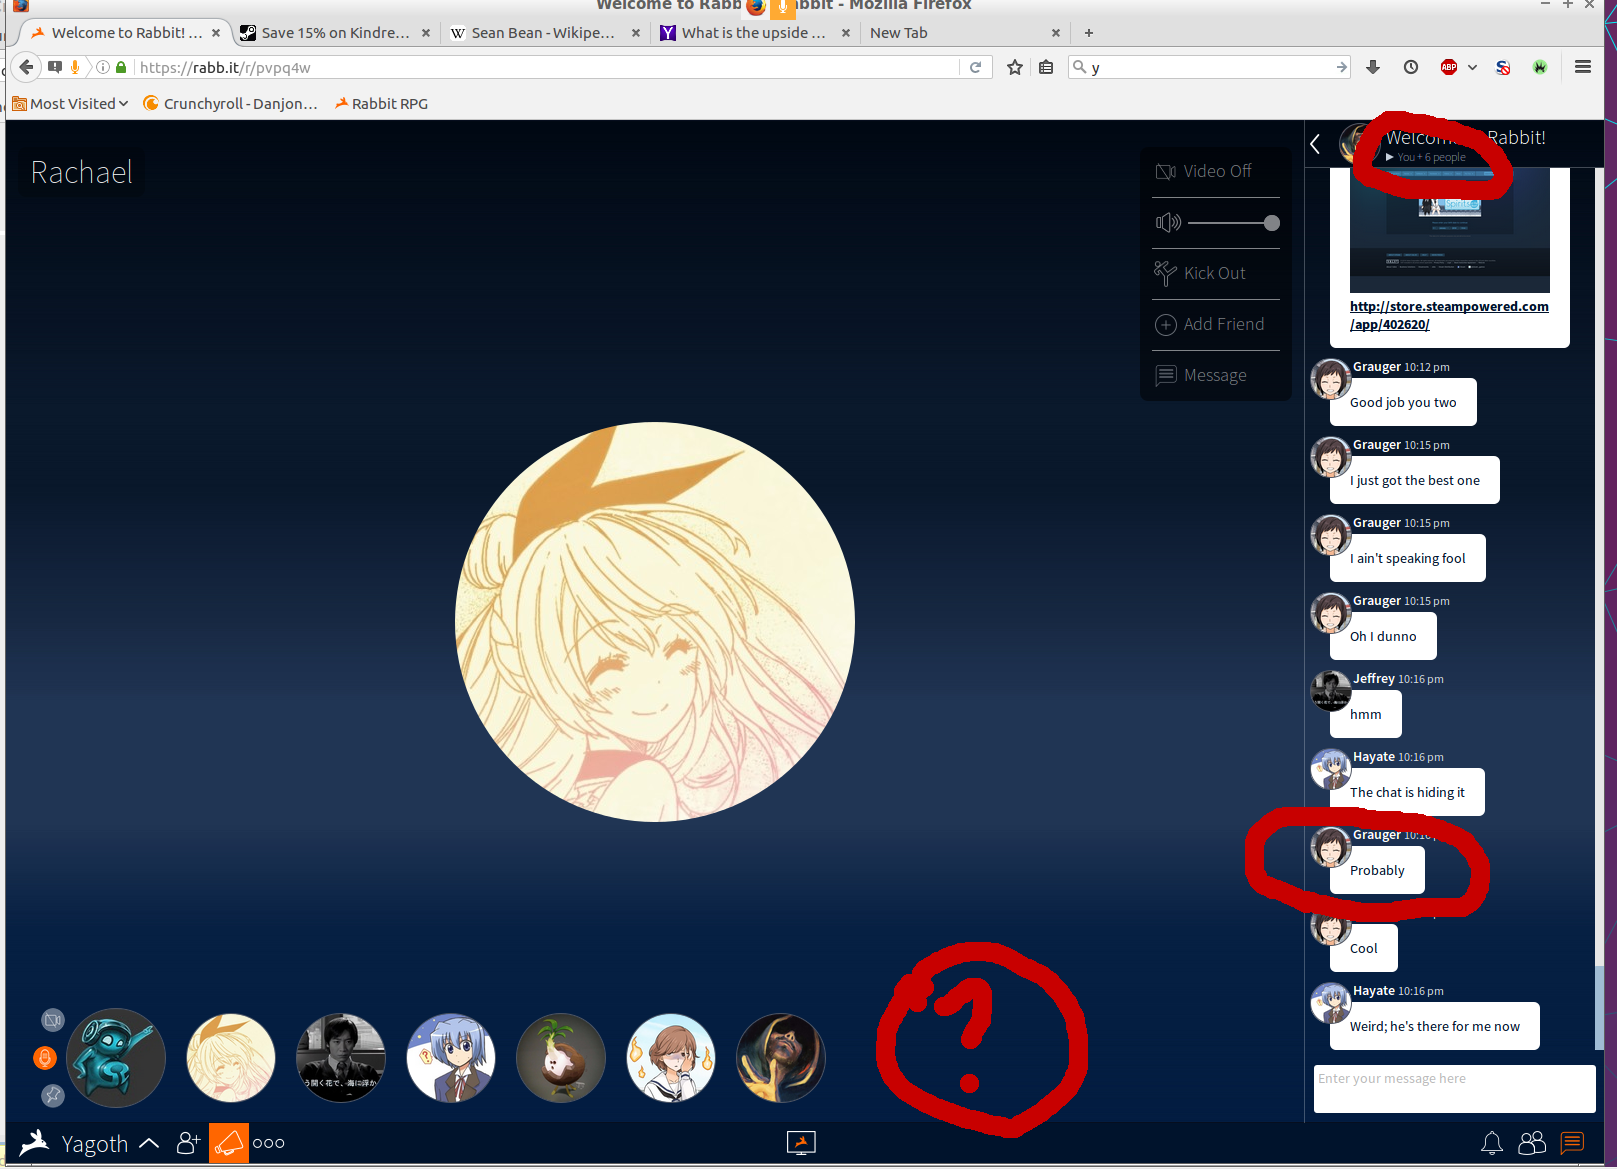Open the Rabbit RPG bookmark
This screenshot has height=1169, width=1617.
pyautogui.click(x=381, y=103)
